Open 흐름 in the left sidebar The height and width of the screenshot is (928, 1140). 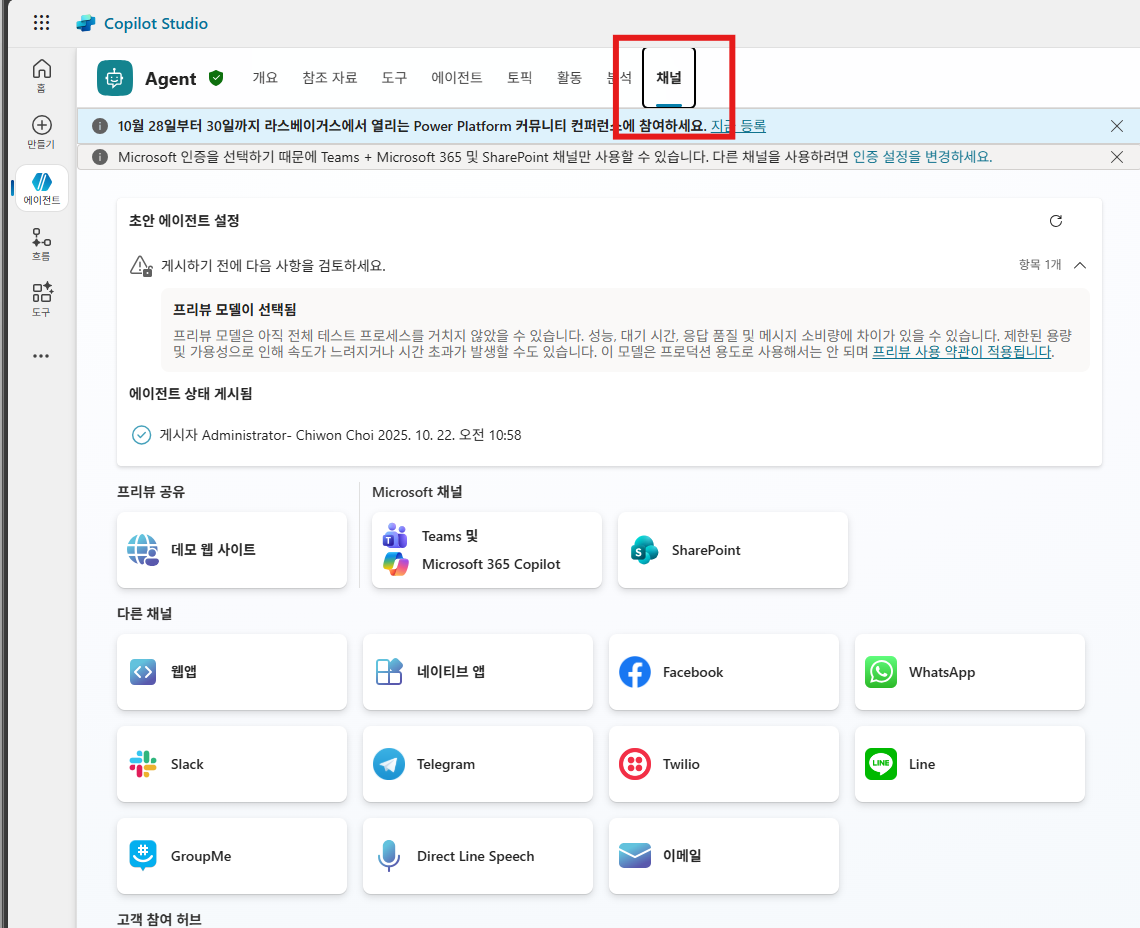[x=41, y=244]
